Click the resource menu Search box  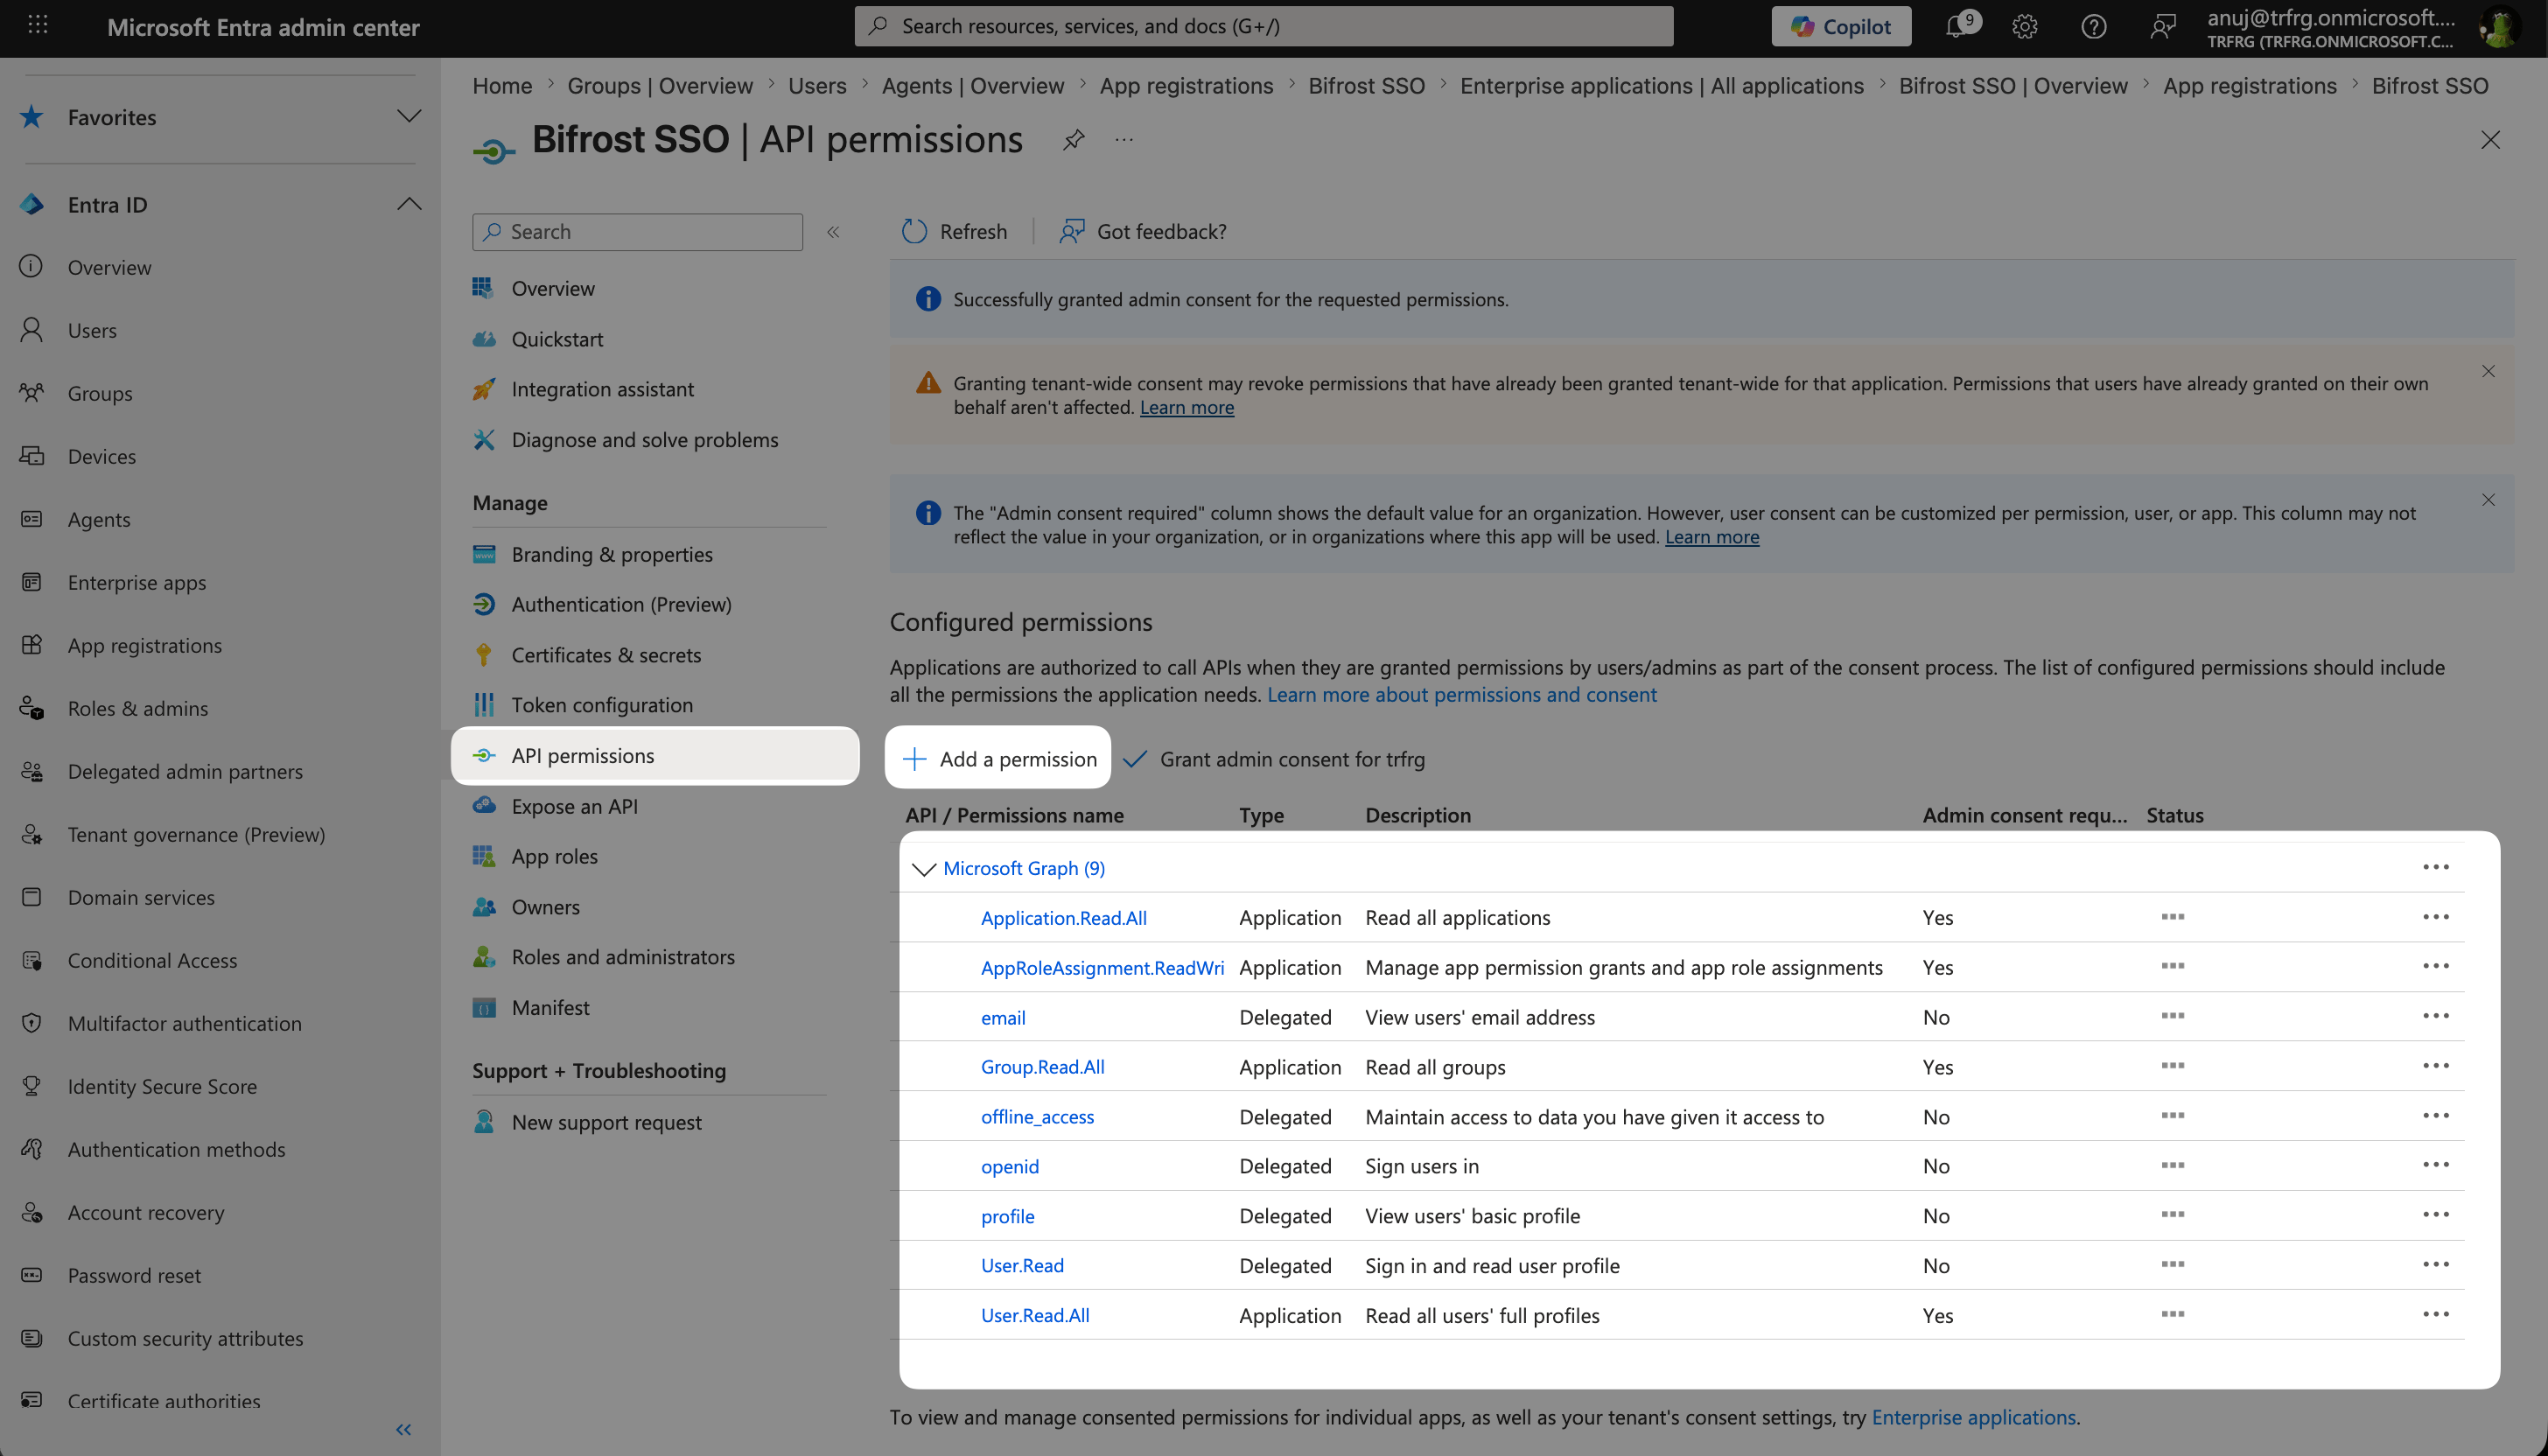637,232
